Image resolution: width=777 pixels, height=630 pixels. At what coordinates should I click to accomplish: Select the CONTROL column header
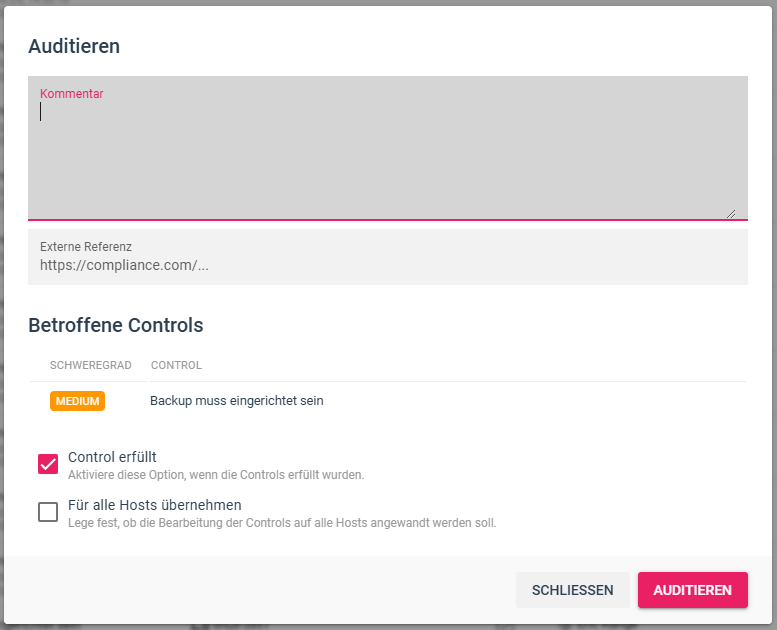176,365
